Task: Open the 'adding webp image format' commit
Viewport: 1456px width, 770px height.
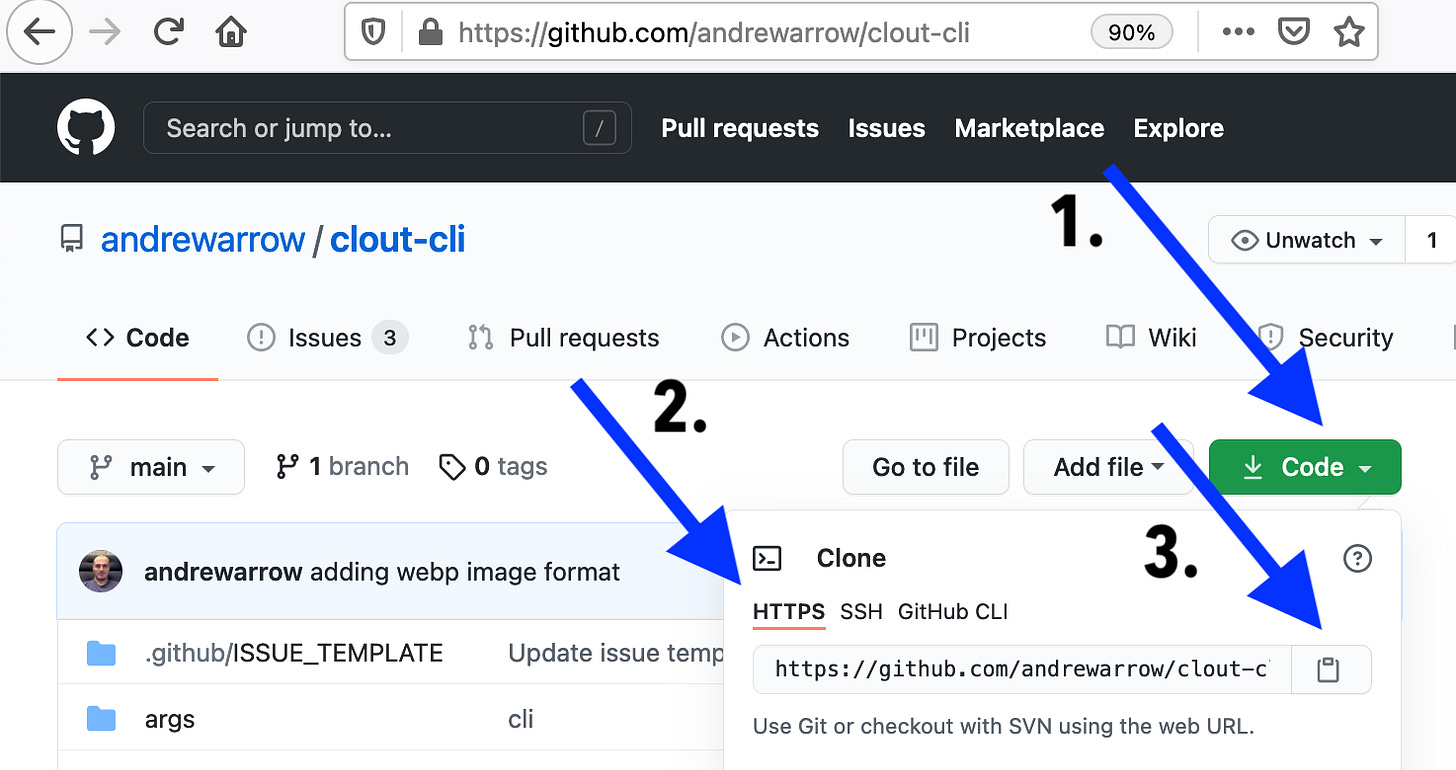Action: tap(465, 572)
